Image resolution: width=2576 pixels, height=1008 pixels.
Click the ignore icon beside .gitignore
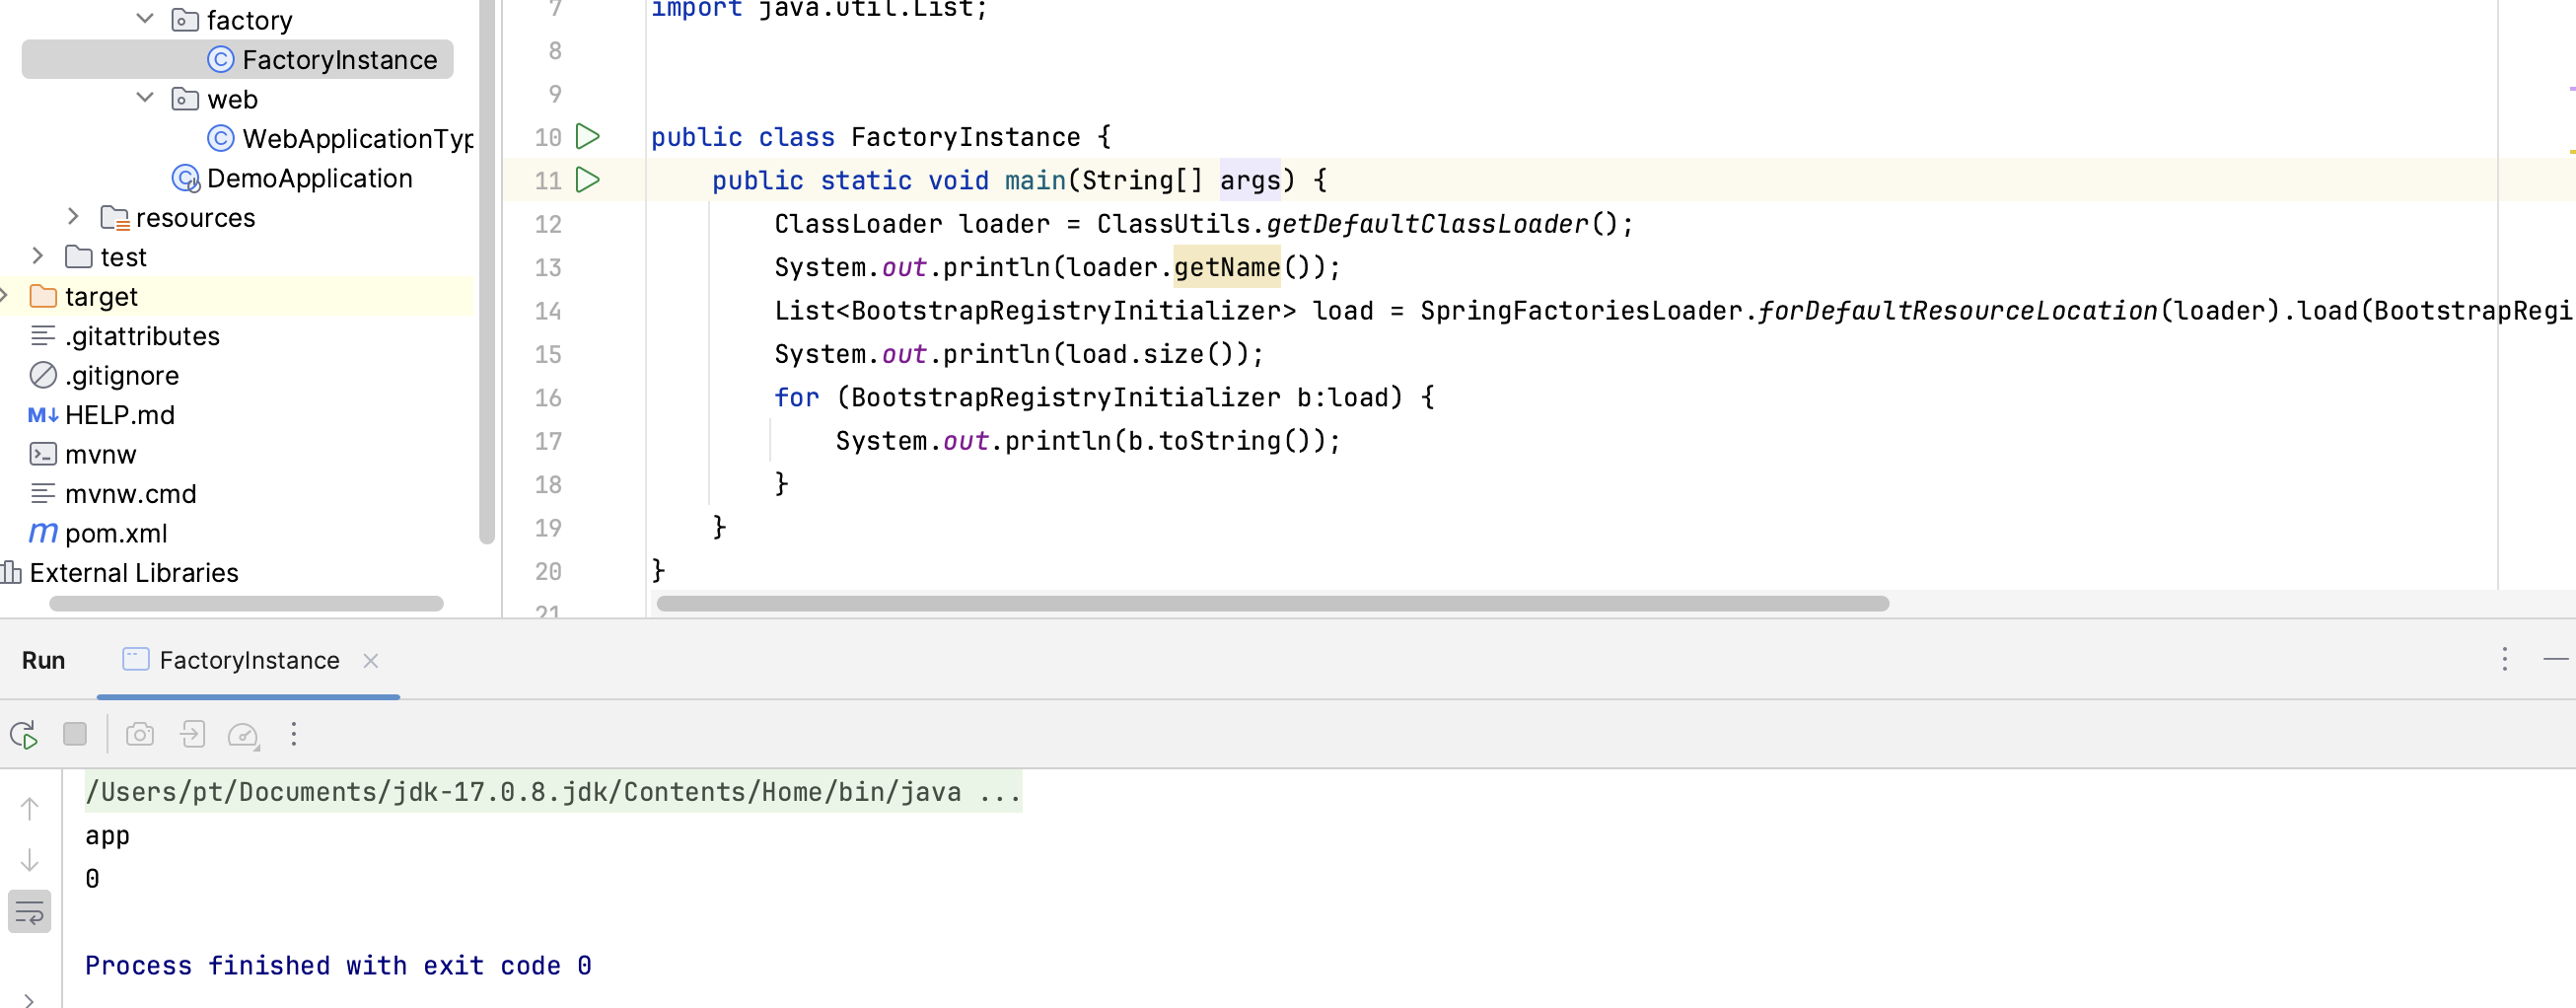coord(43,375)
